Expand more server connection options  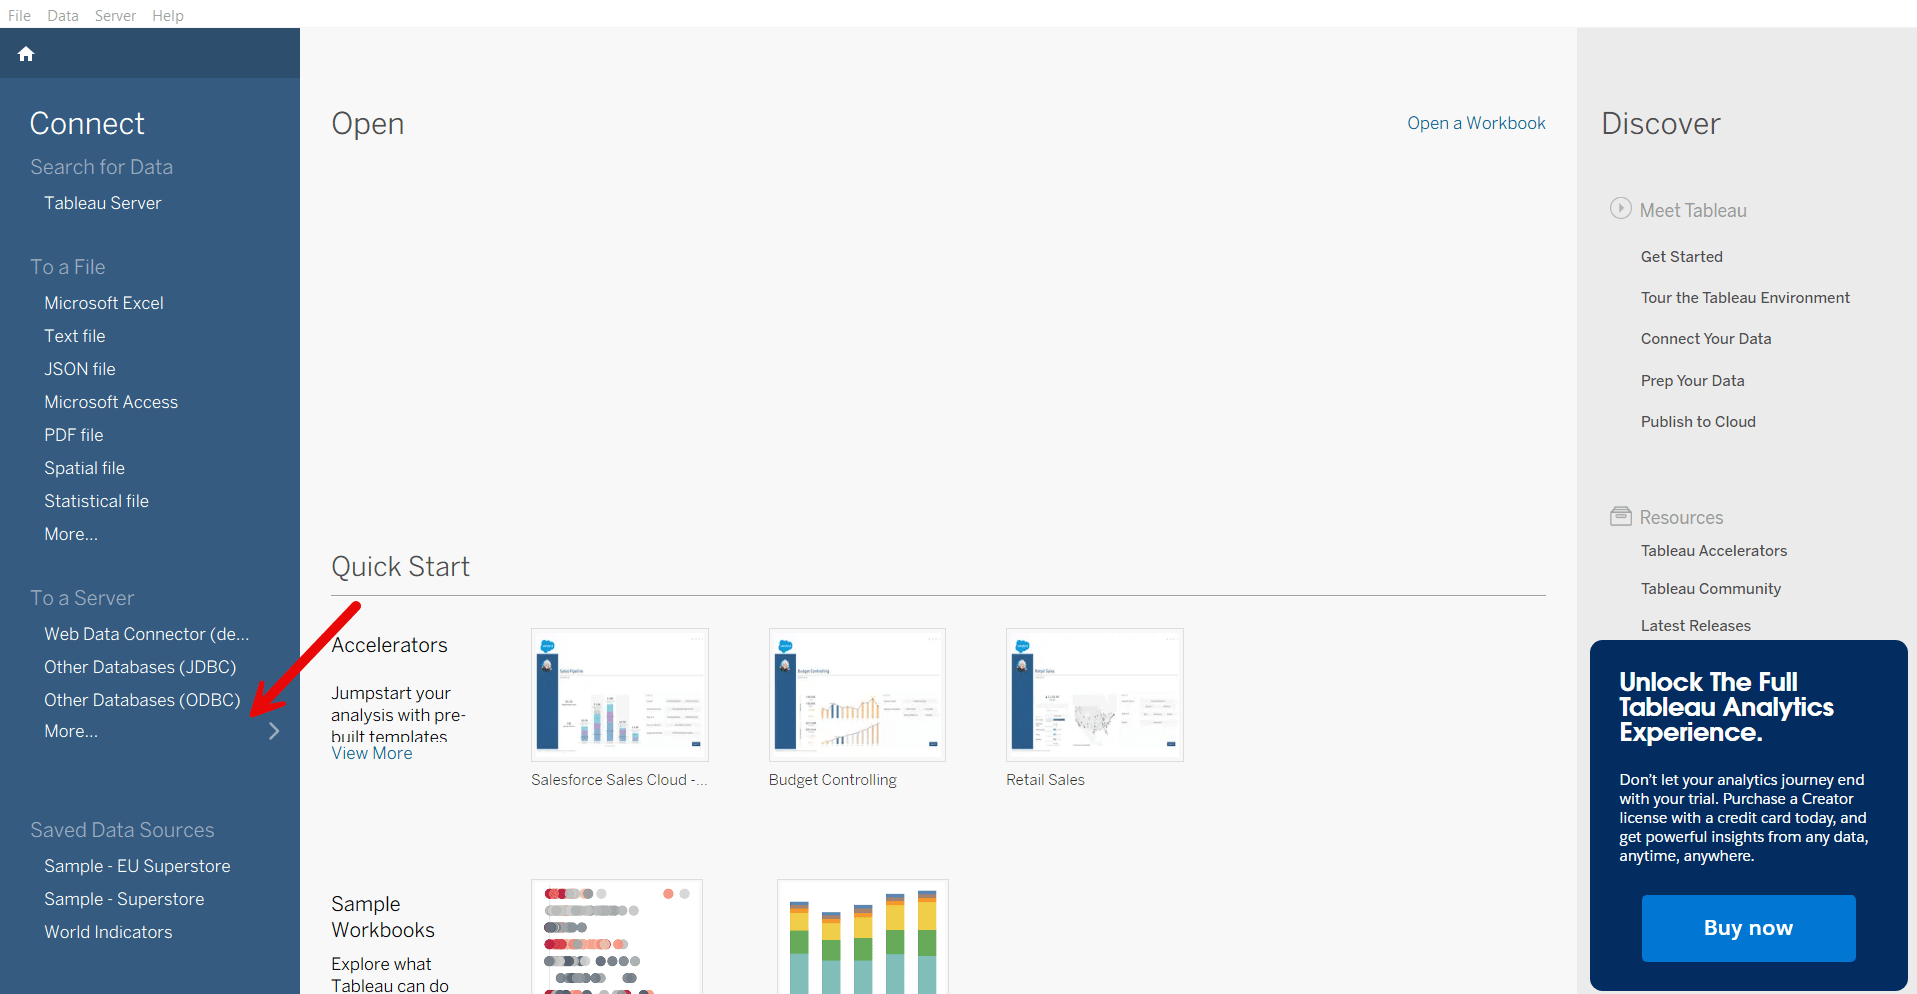pyautogui.click(x=70, y=731)
